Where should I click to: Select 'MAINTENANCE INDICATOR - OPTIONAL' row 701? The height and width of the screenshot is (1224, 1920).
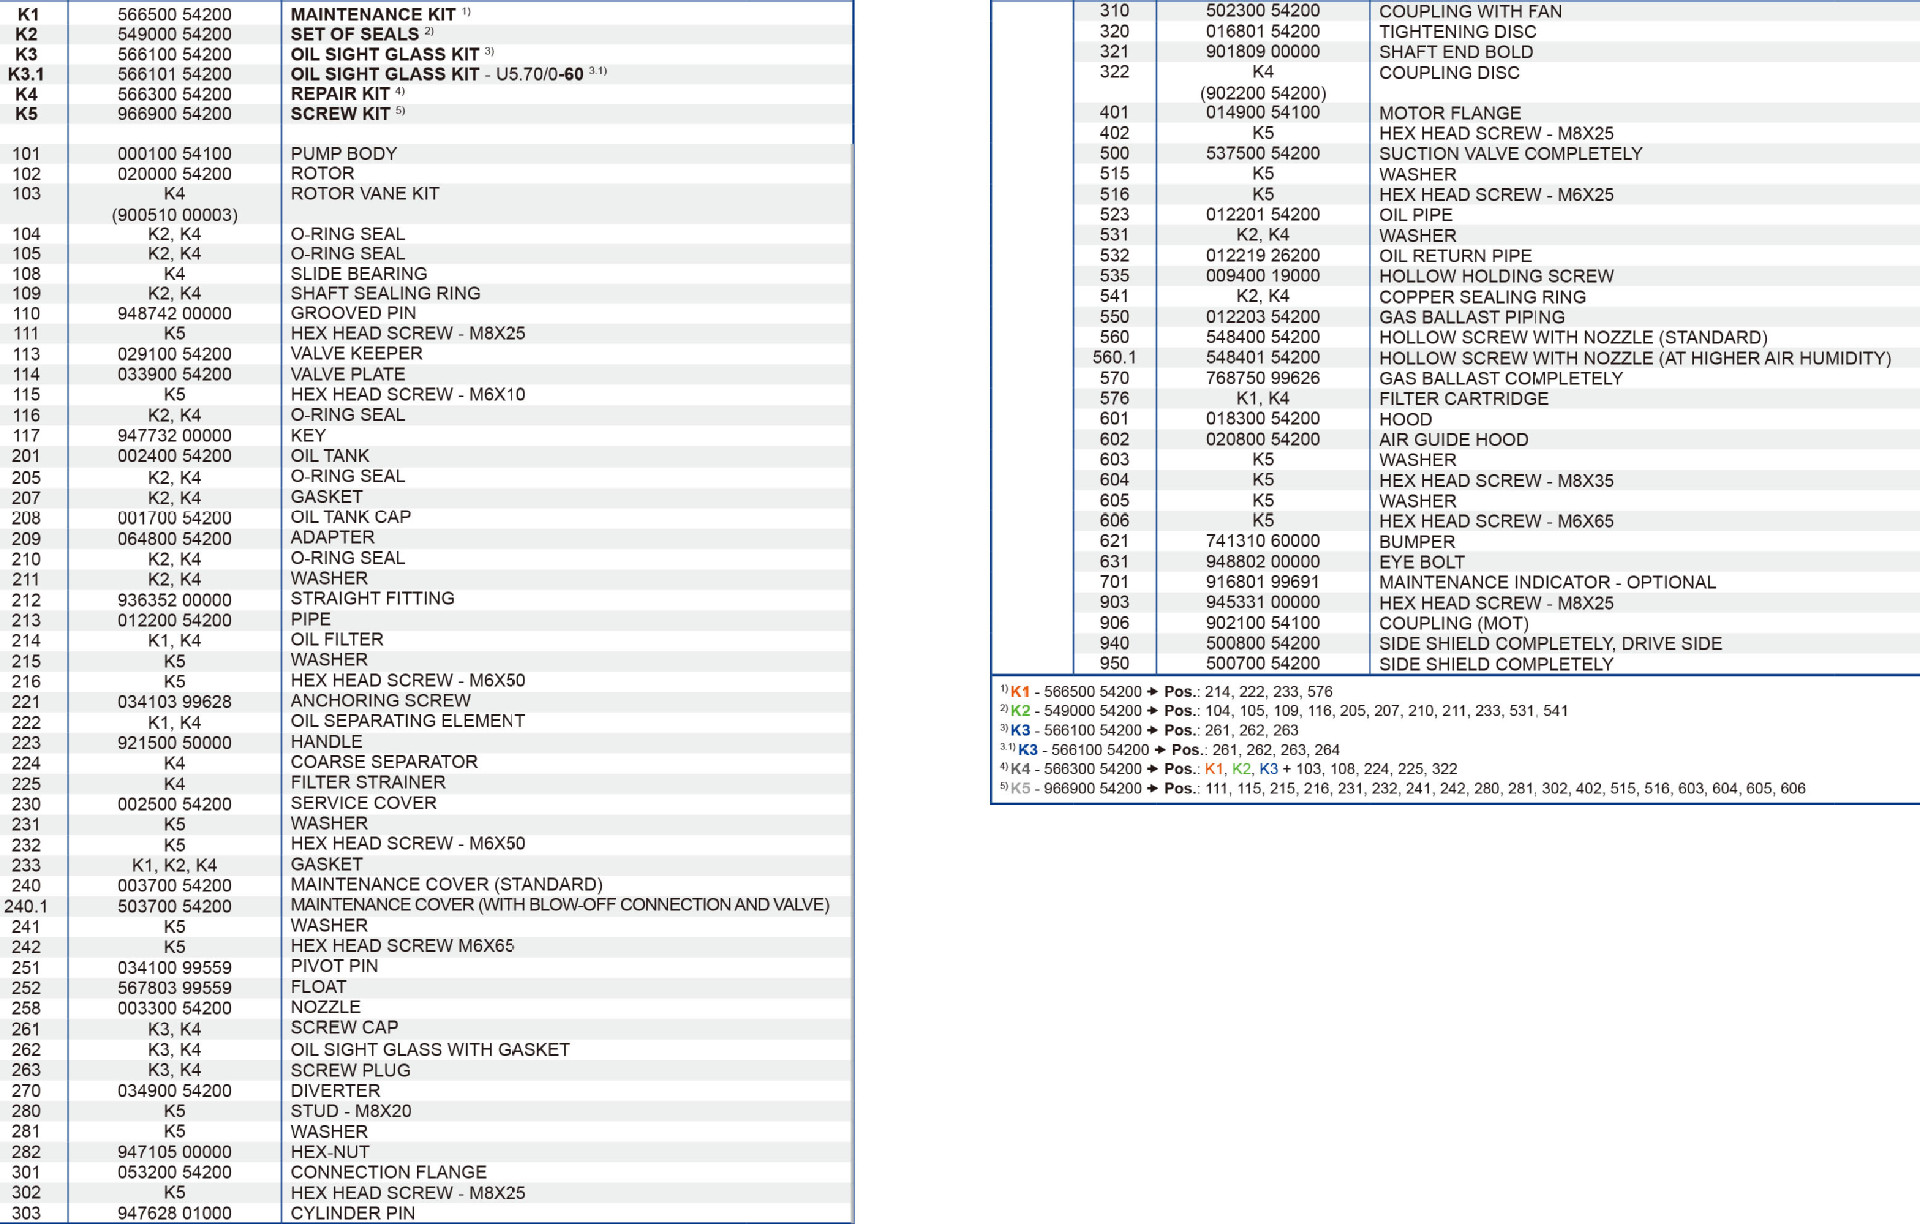(x=1547, y=582)
